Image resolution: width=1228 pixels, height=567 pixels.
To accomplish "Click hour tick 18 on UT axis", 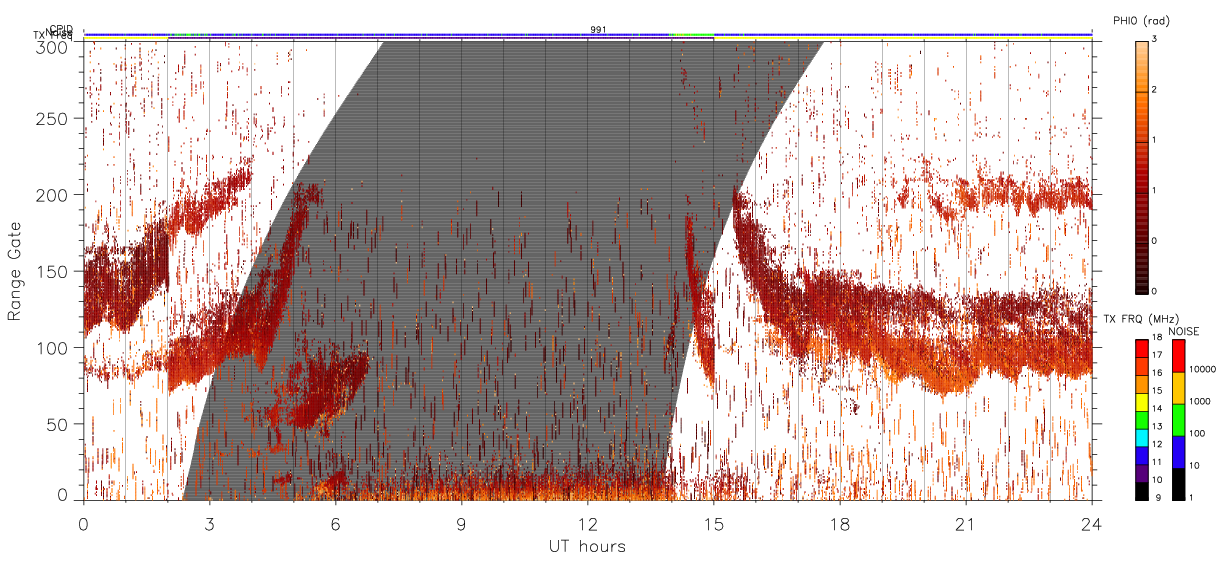I will [840, 525].
